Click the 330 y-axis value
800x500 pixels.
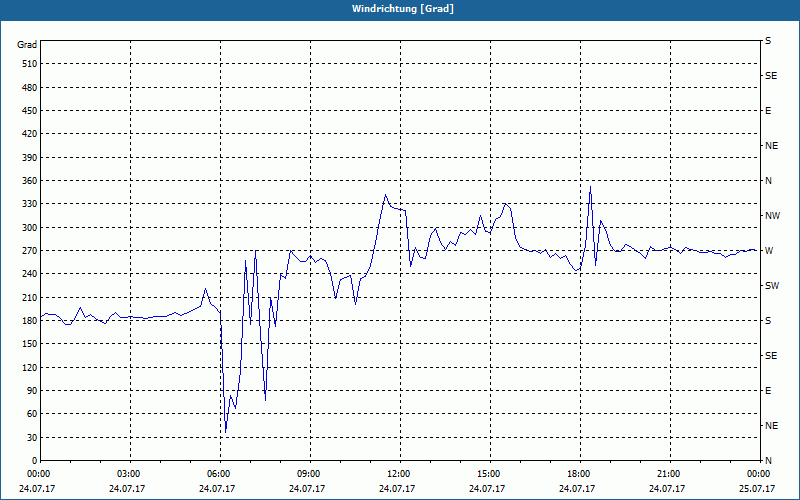[30, 204]
